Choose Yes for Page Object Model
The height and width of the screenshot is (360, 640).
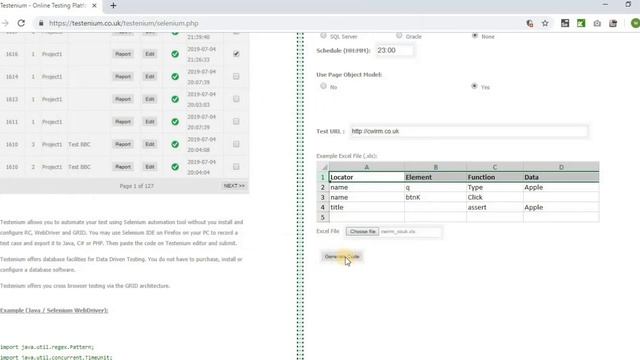click(x=474, y=86)
